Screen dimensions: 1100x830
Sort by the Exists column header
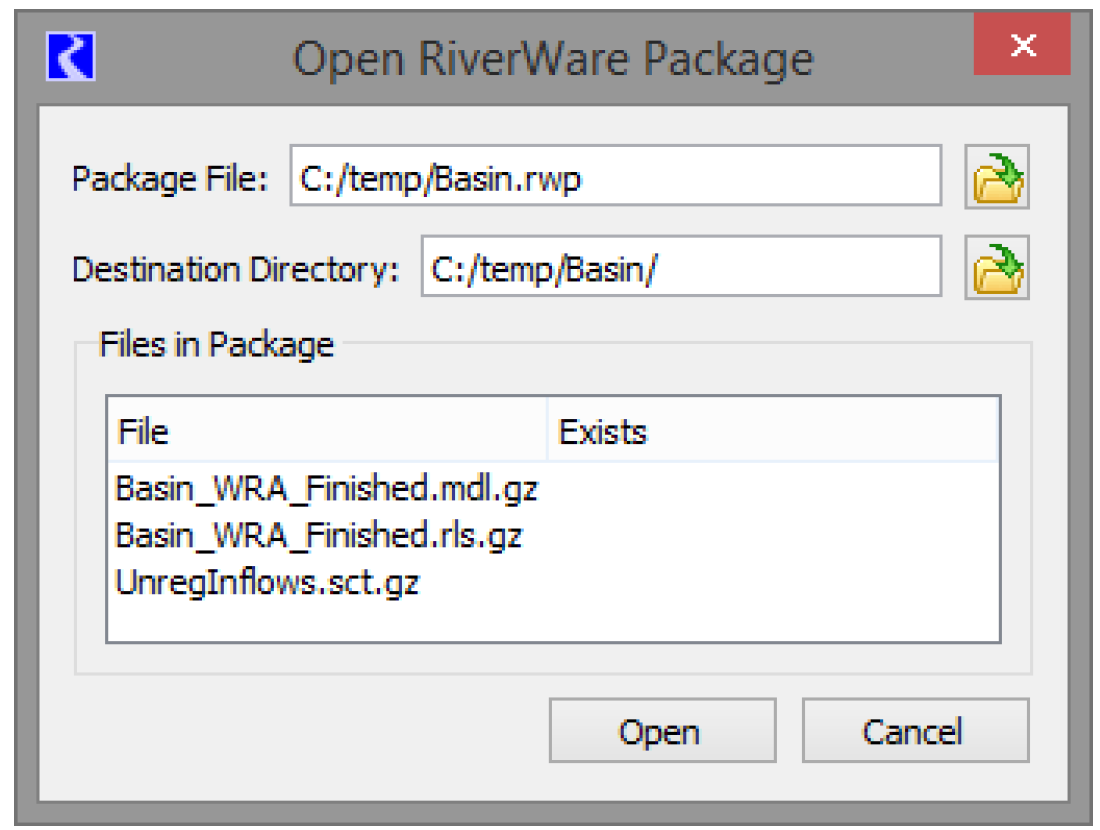[772, 432]
